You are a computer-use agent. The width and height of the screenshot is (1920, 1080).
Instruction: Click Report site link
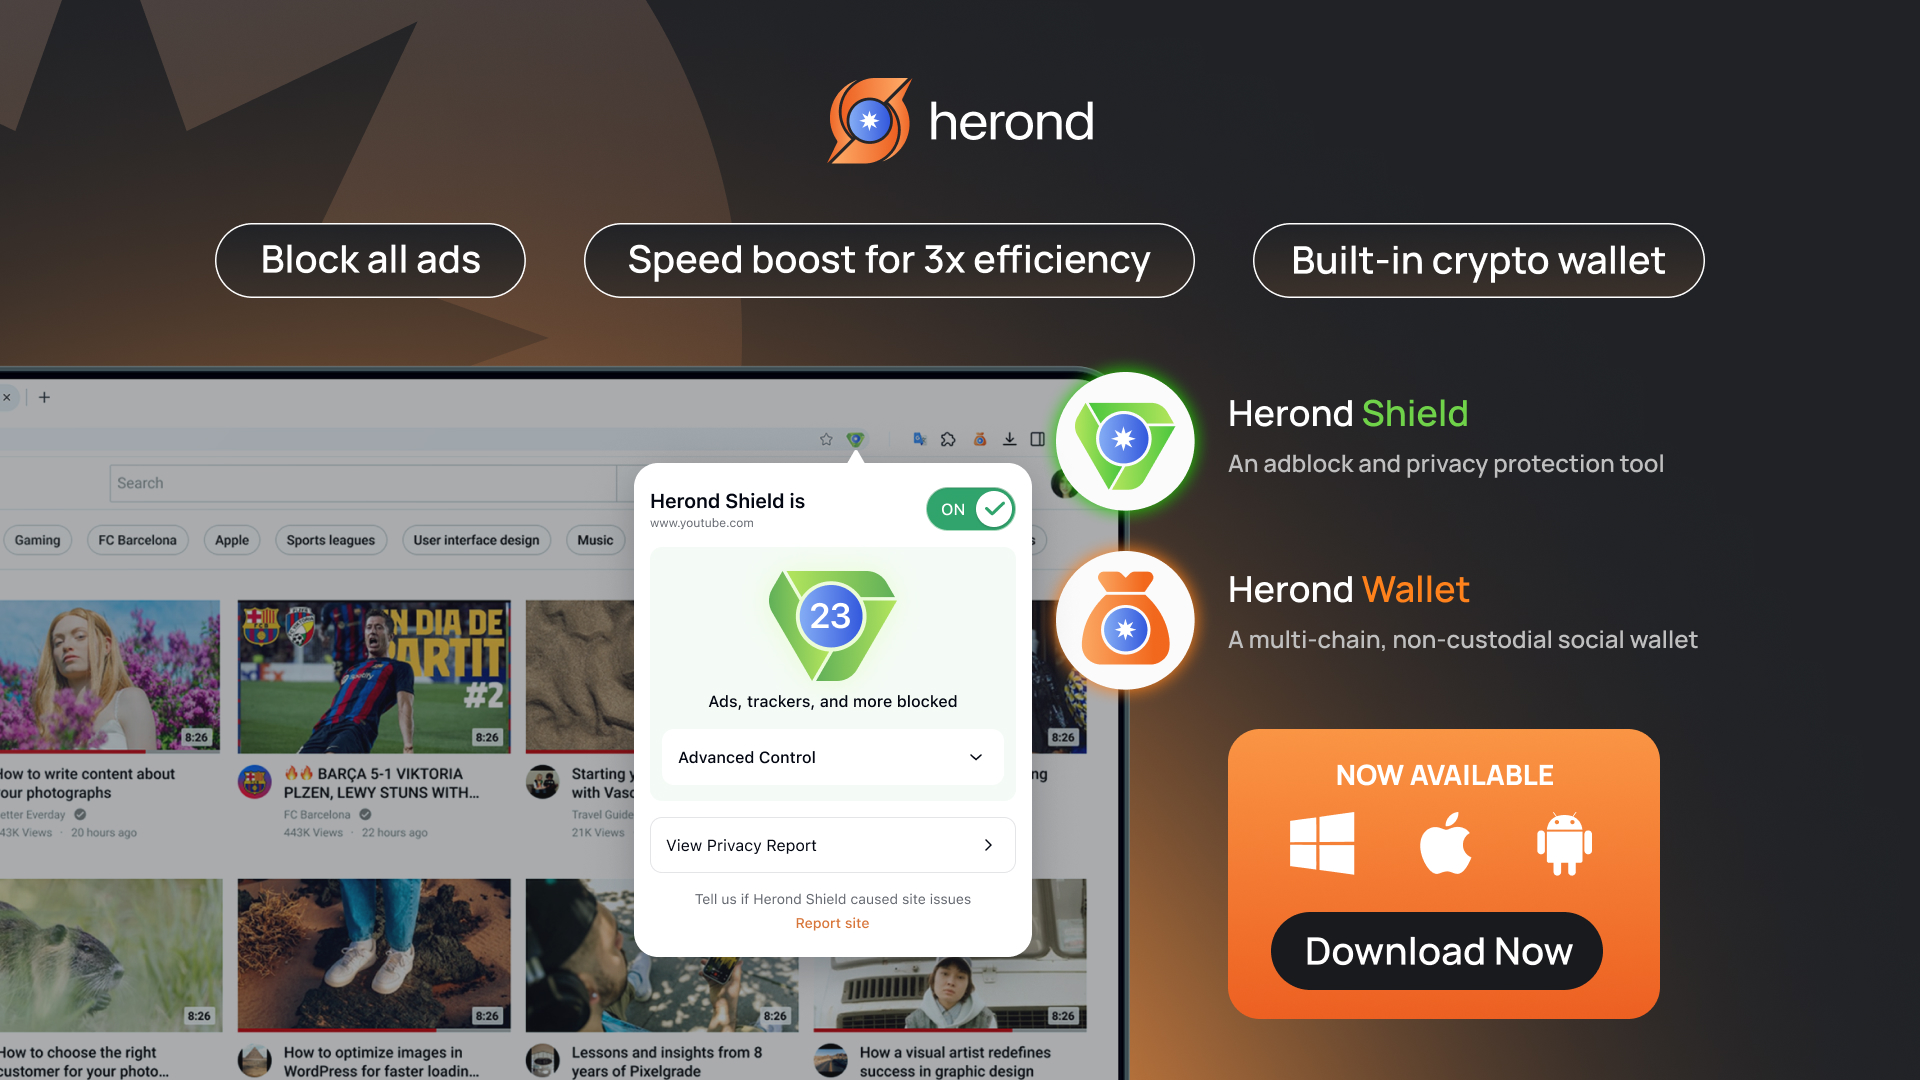pyautogui.click(x=832, y=923)
